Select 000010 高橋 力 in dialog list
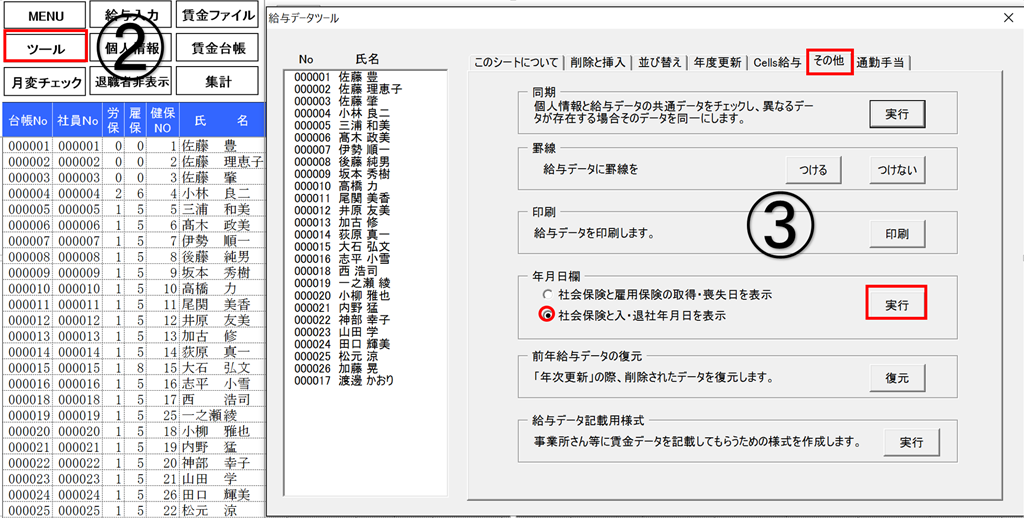1024x518 pixels. point(366,186)
